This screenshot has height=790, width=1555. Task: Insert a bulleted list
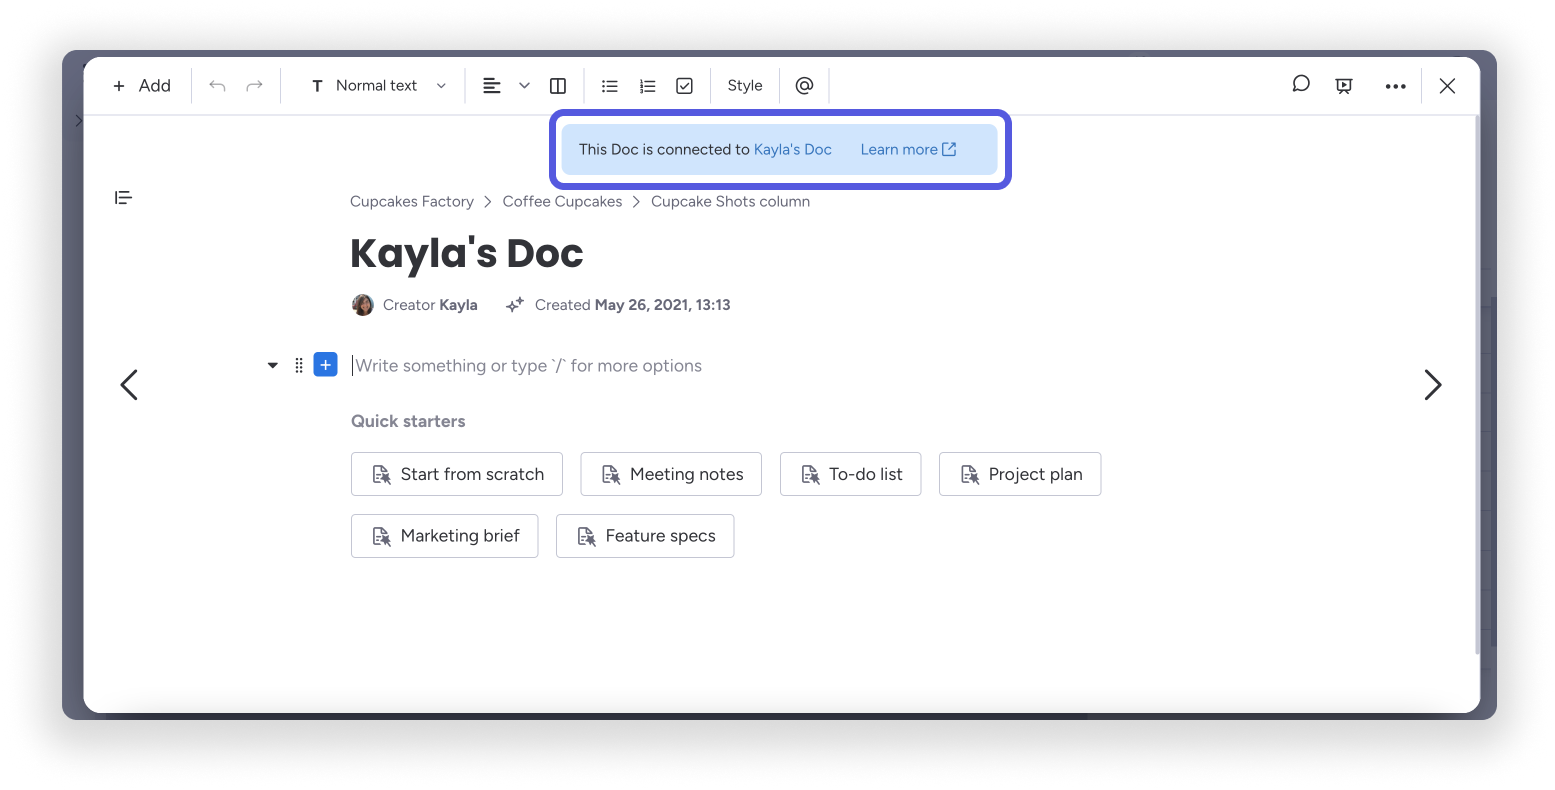click(x=610, y=86)
